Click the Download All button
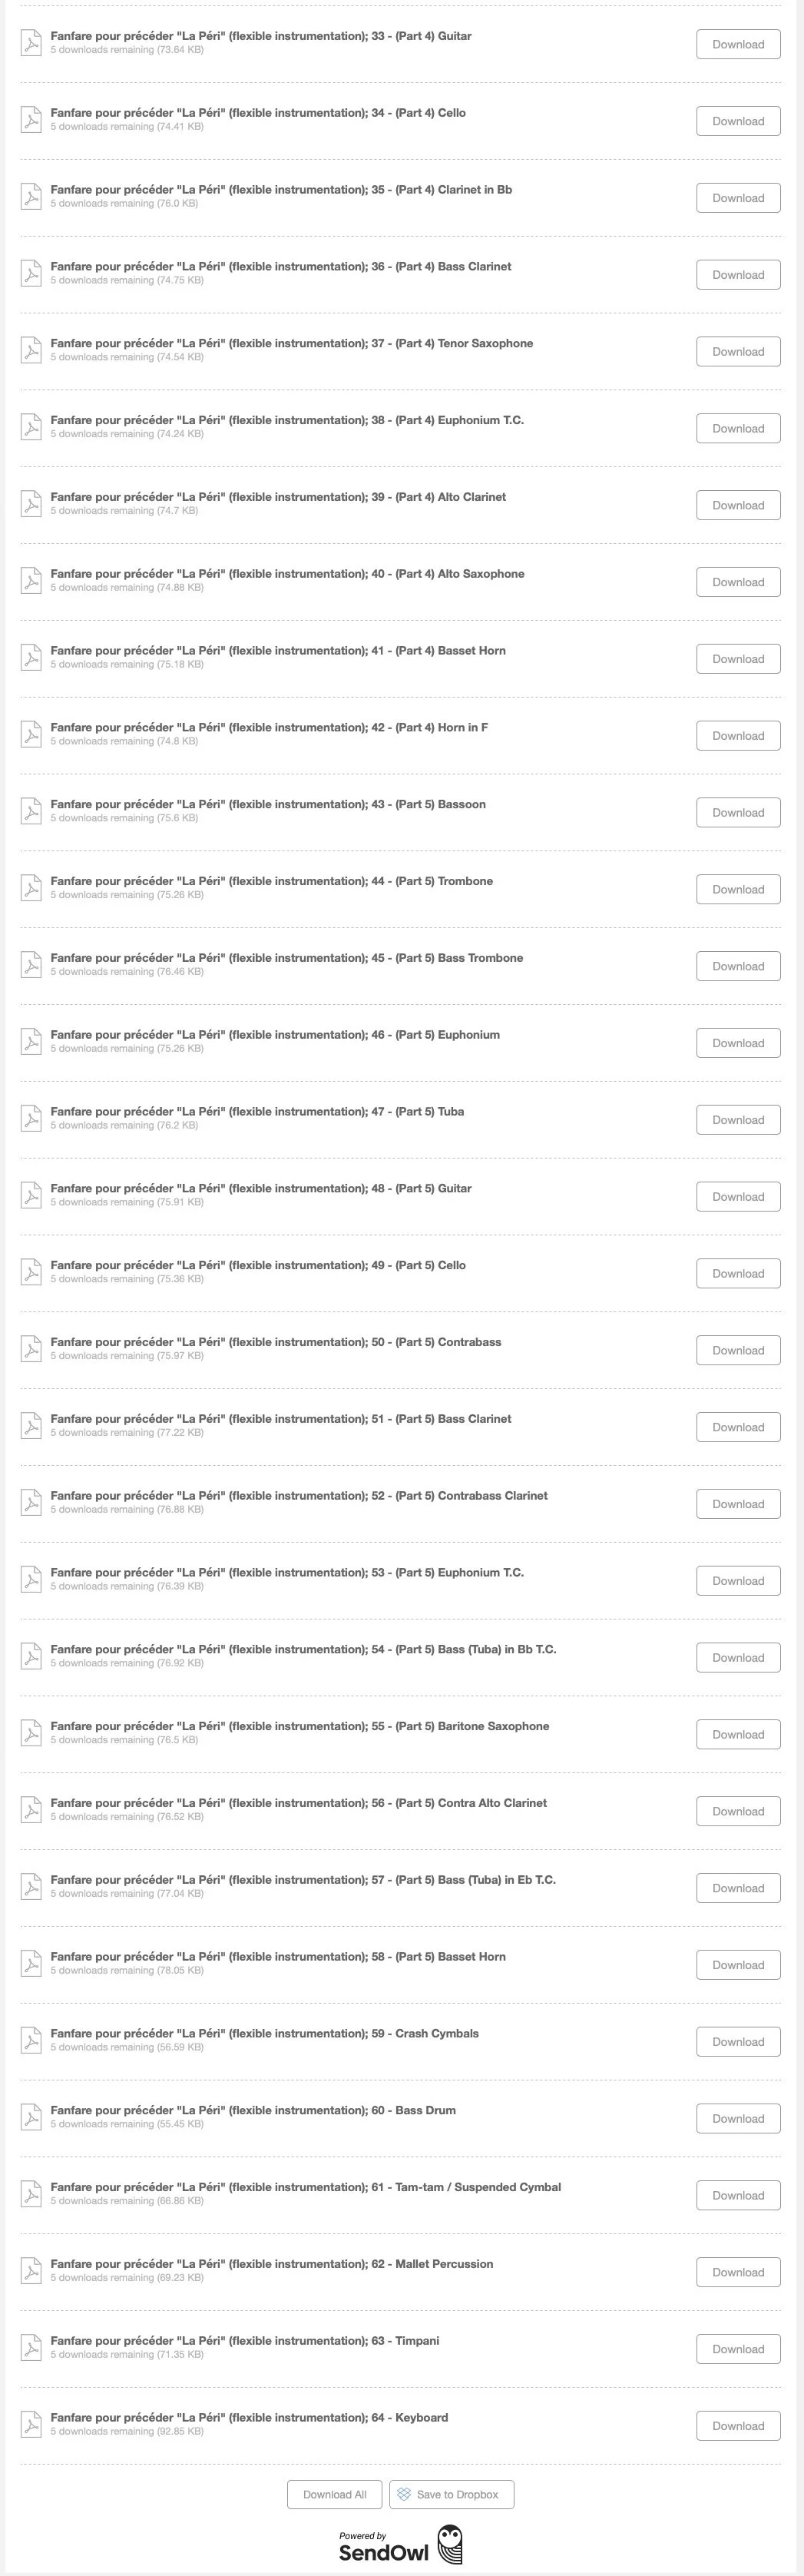The height and width of the screenshot is (2576, 804). (x=335, y=2494)
